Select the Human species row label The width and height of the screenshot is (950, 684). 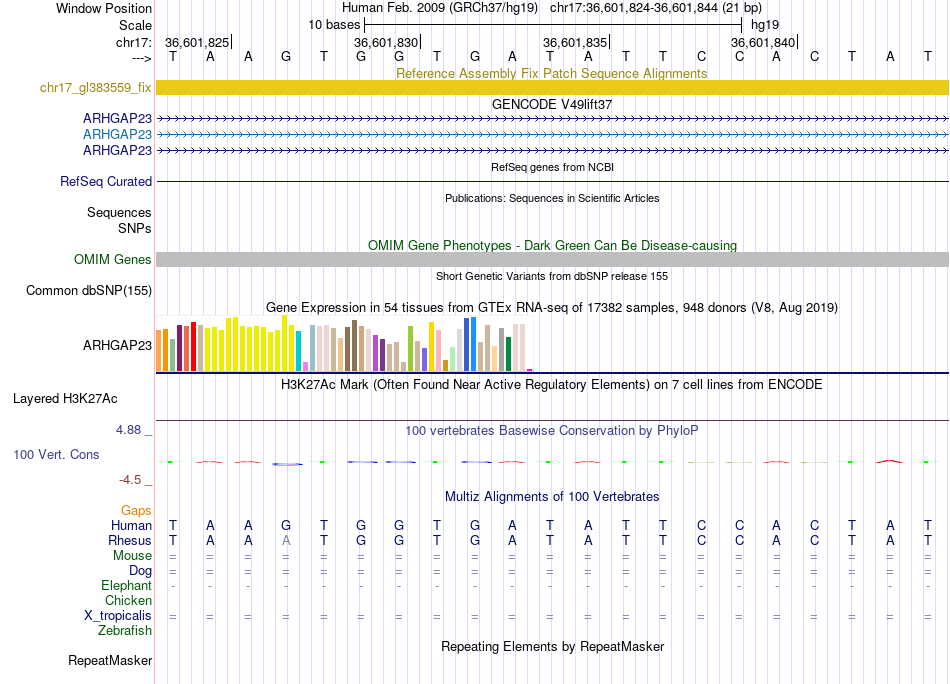(131, 525)
